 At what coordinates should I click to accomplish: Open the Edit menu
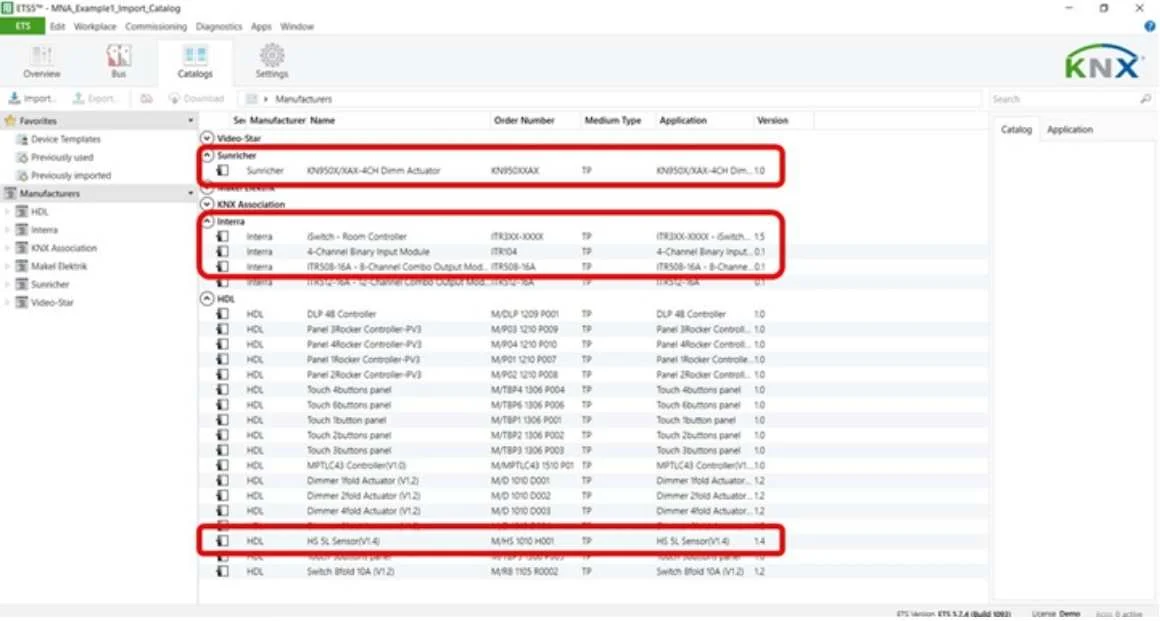pyautogui.click(x=58, y=26)
